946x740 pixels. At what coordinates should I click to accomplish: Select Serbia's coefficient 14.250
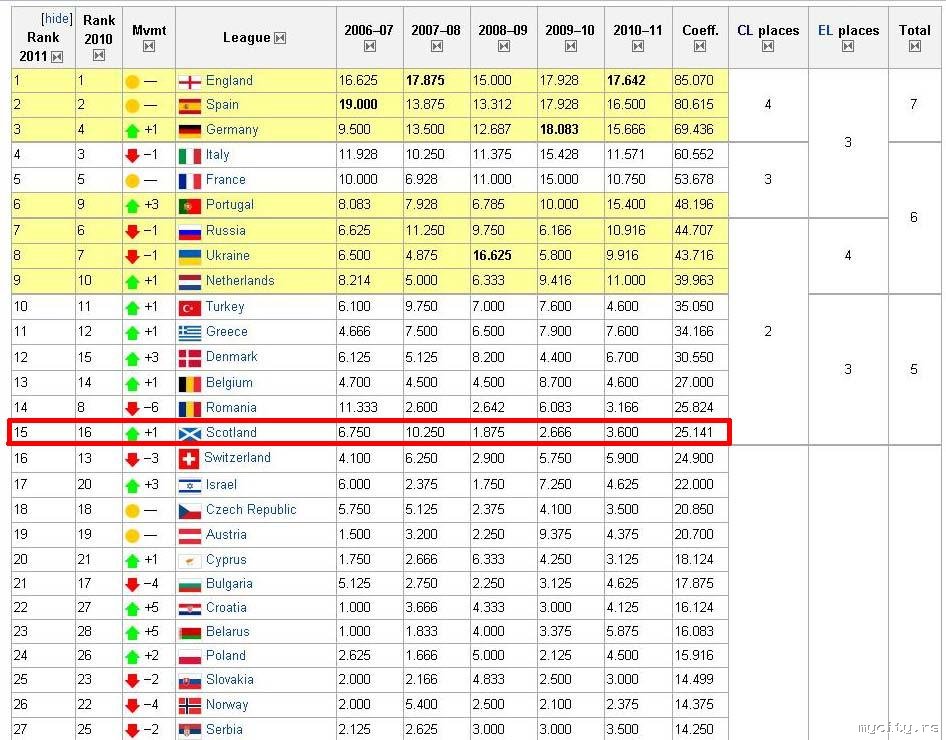[693, 729]
